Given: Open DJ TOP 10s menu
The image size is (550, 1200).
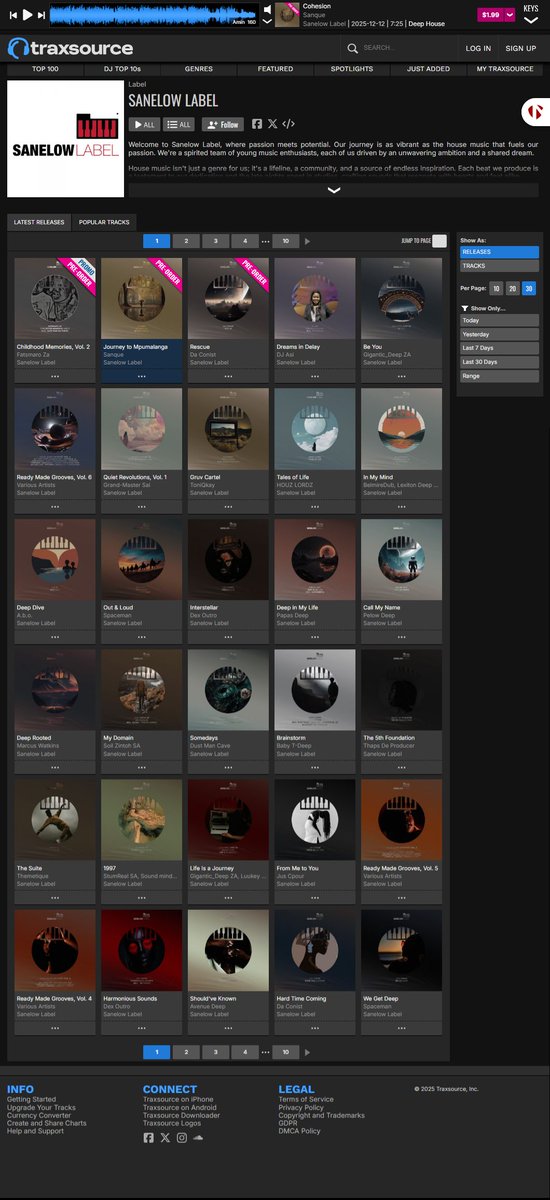Looking at the screenshot, I should [122, 69].
